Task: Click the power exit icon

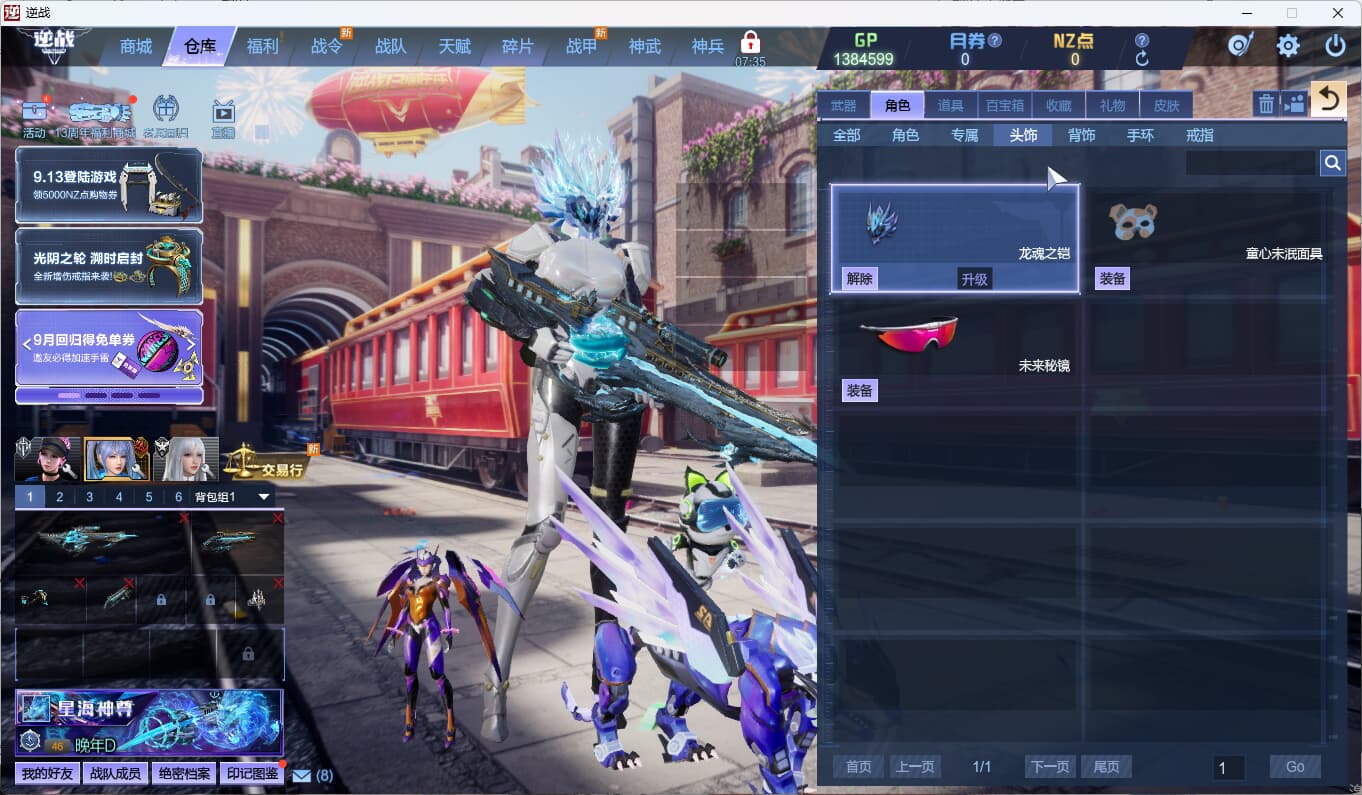Action: pyautogui.click(x=1335, y=45)
